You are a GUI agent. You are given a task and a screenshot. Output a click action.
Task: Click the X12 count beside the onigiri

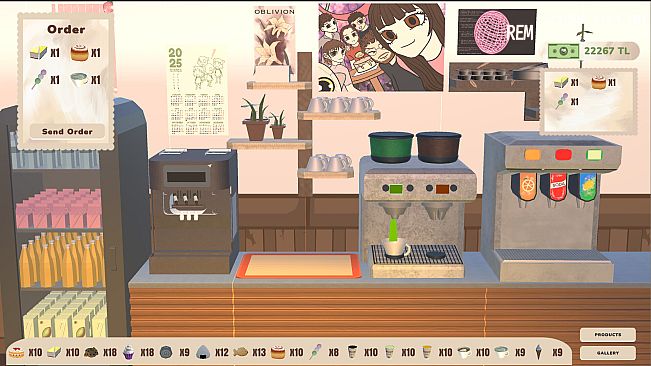(x=222, y=353)
